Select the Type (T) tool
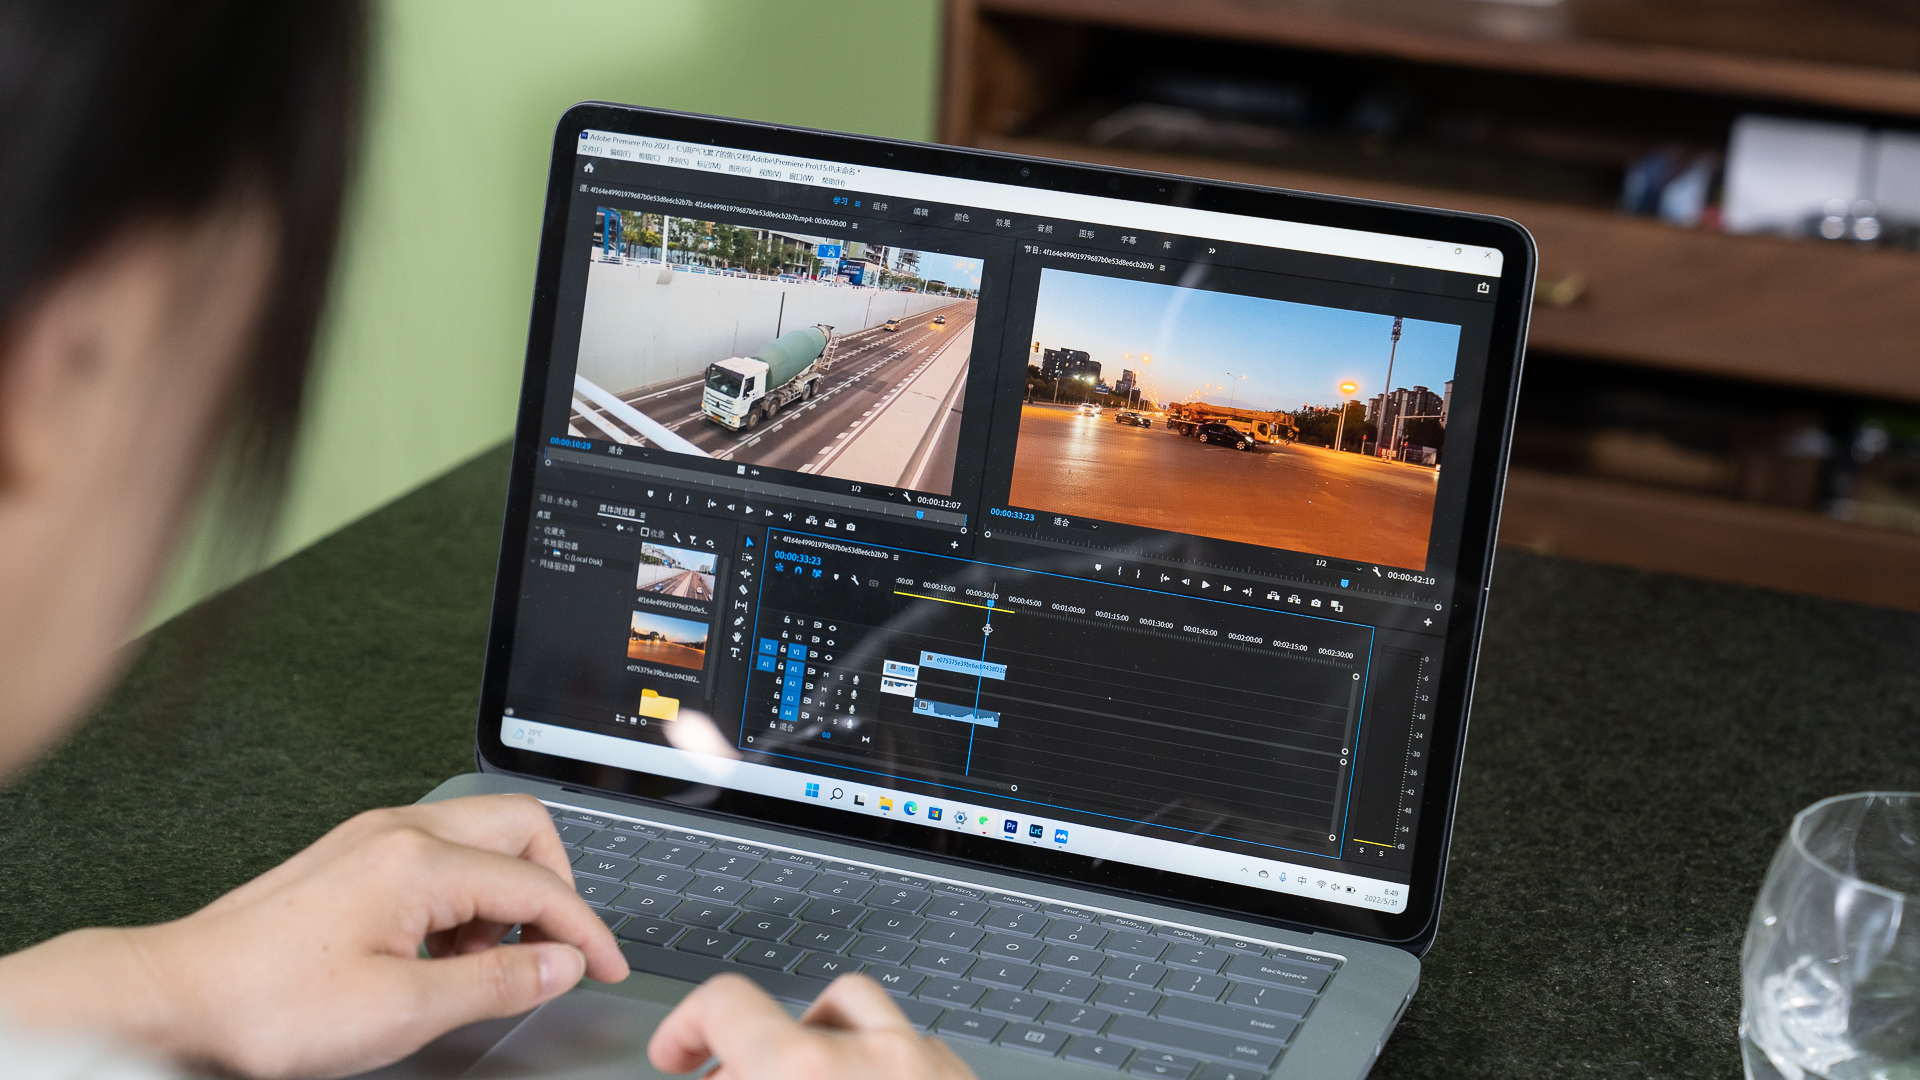1920x1080 pixels. [x=735, y=653]
